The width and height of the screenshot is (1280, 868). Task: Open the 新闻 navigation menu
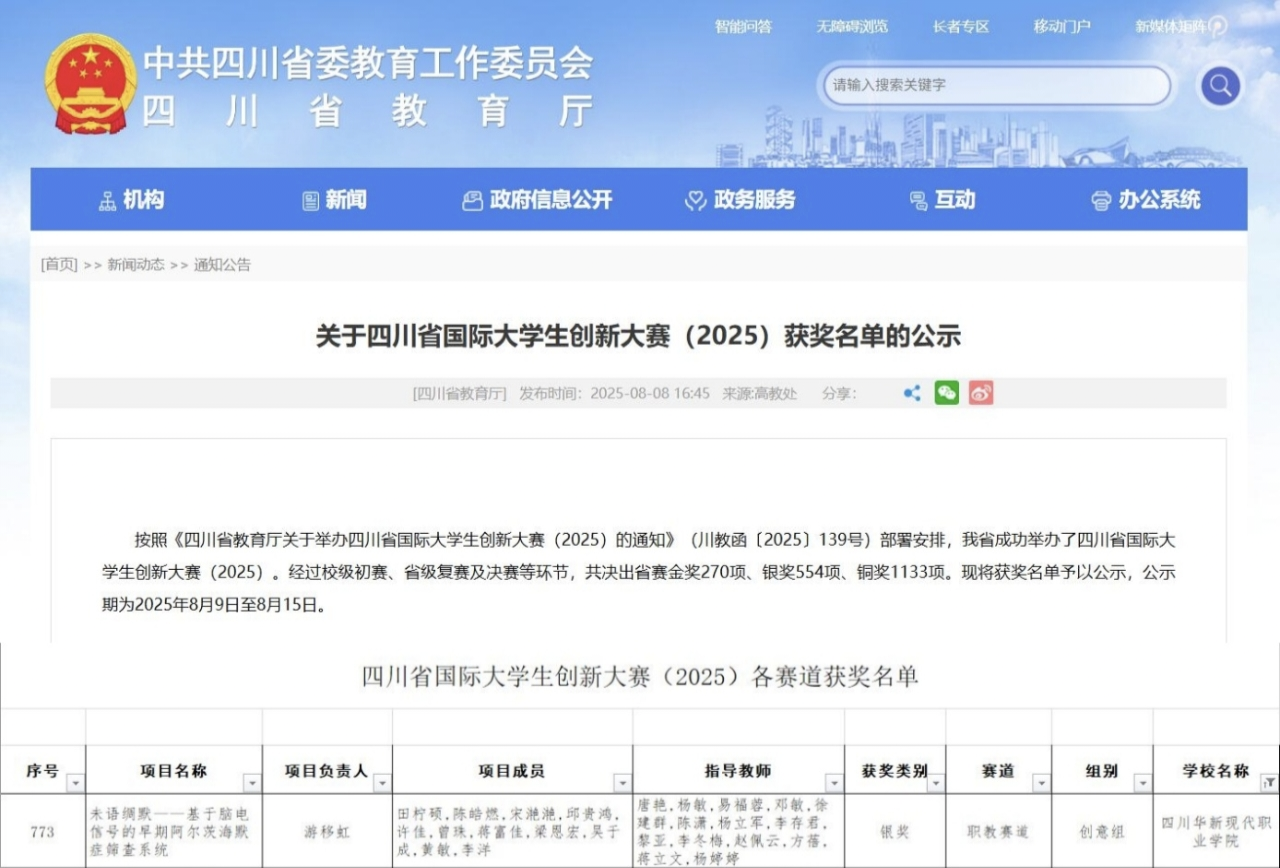(x=335, y=200)
